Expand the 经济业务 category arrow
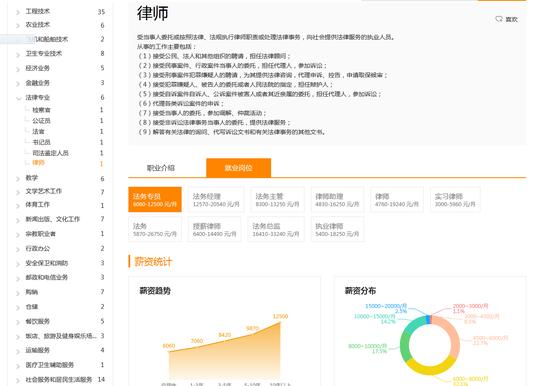The width and height of the screenshot is (550, 386). pyautogui.click(x=18, y=69)
